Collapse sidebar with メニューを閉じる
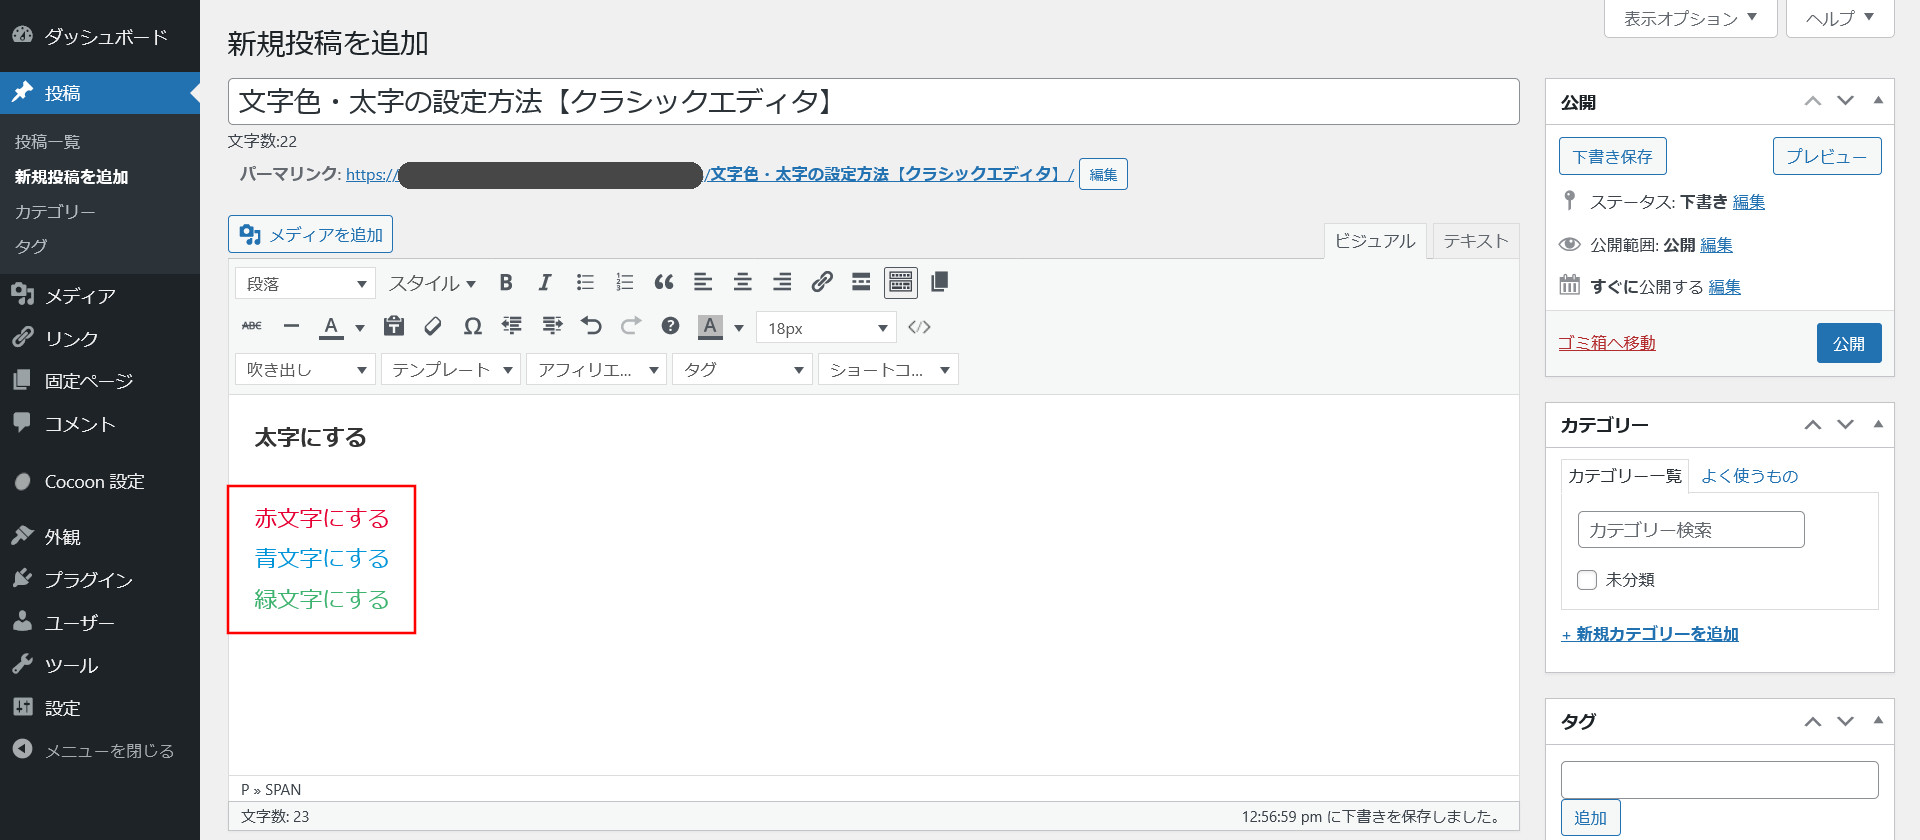The image size is (1920, 840). (x=100, y=751)
